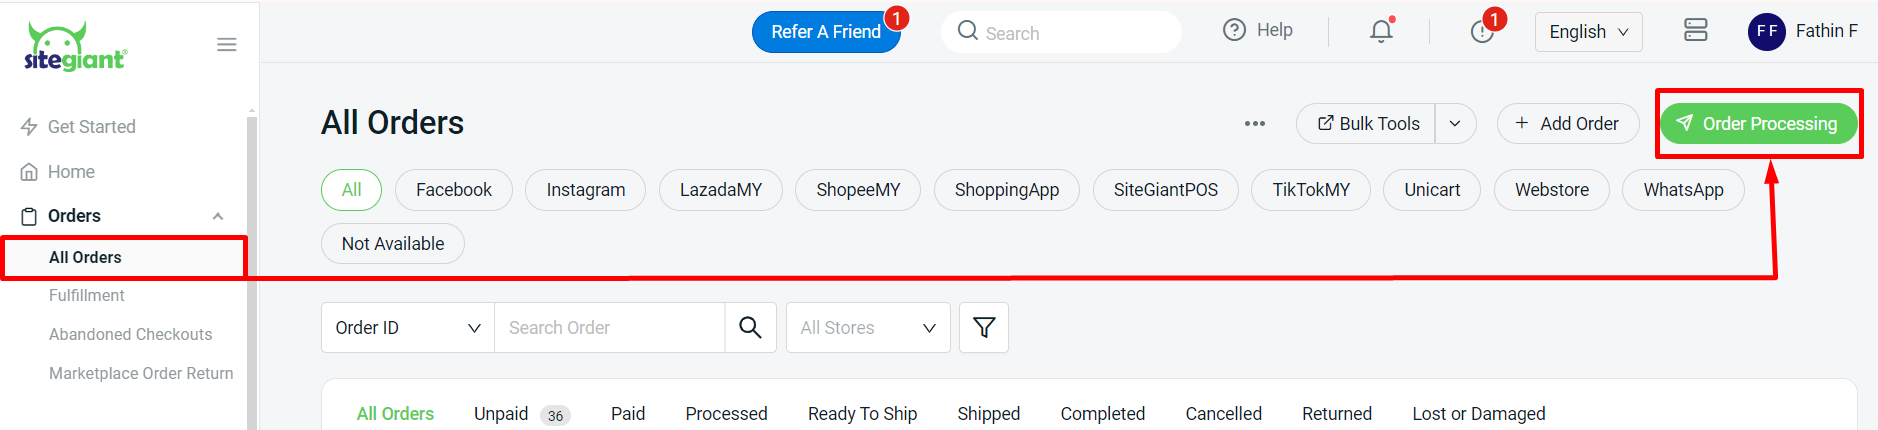The image size is (1878, 430).
Task: Open the English language dropdown
Action: (x=1588, y=32)
